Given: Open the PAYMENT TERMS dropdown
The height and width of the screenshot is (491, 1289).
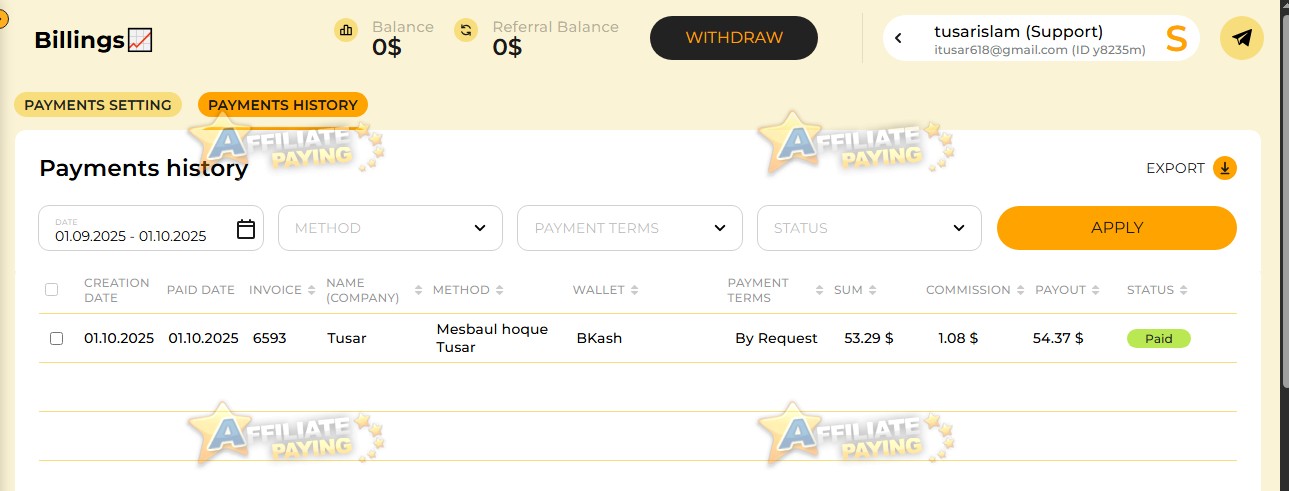Looking at the screenshot, I should (630, 228).
